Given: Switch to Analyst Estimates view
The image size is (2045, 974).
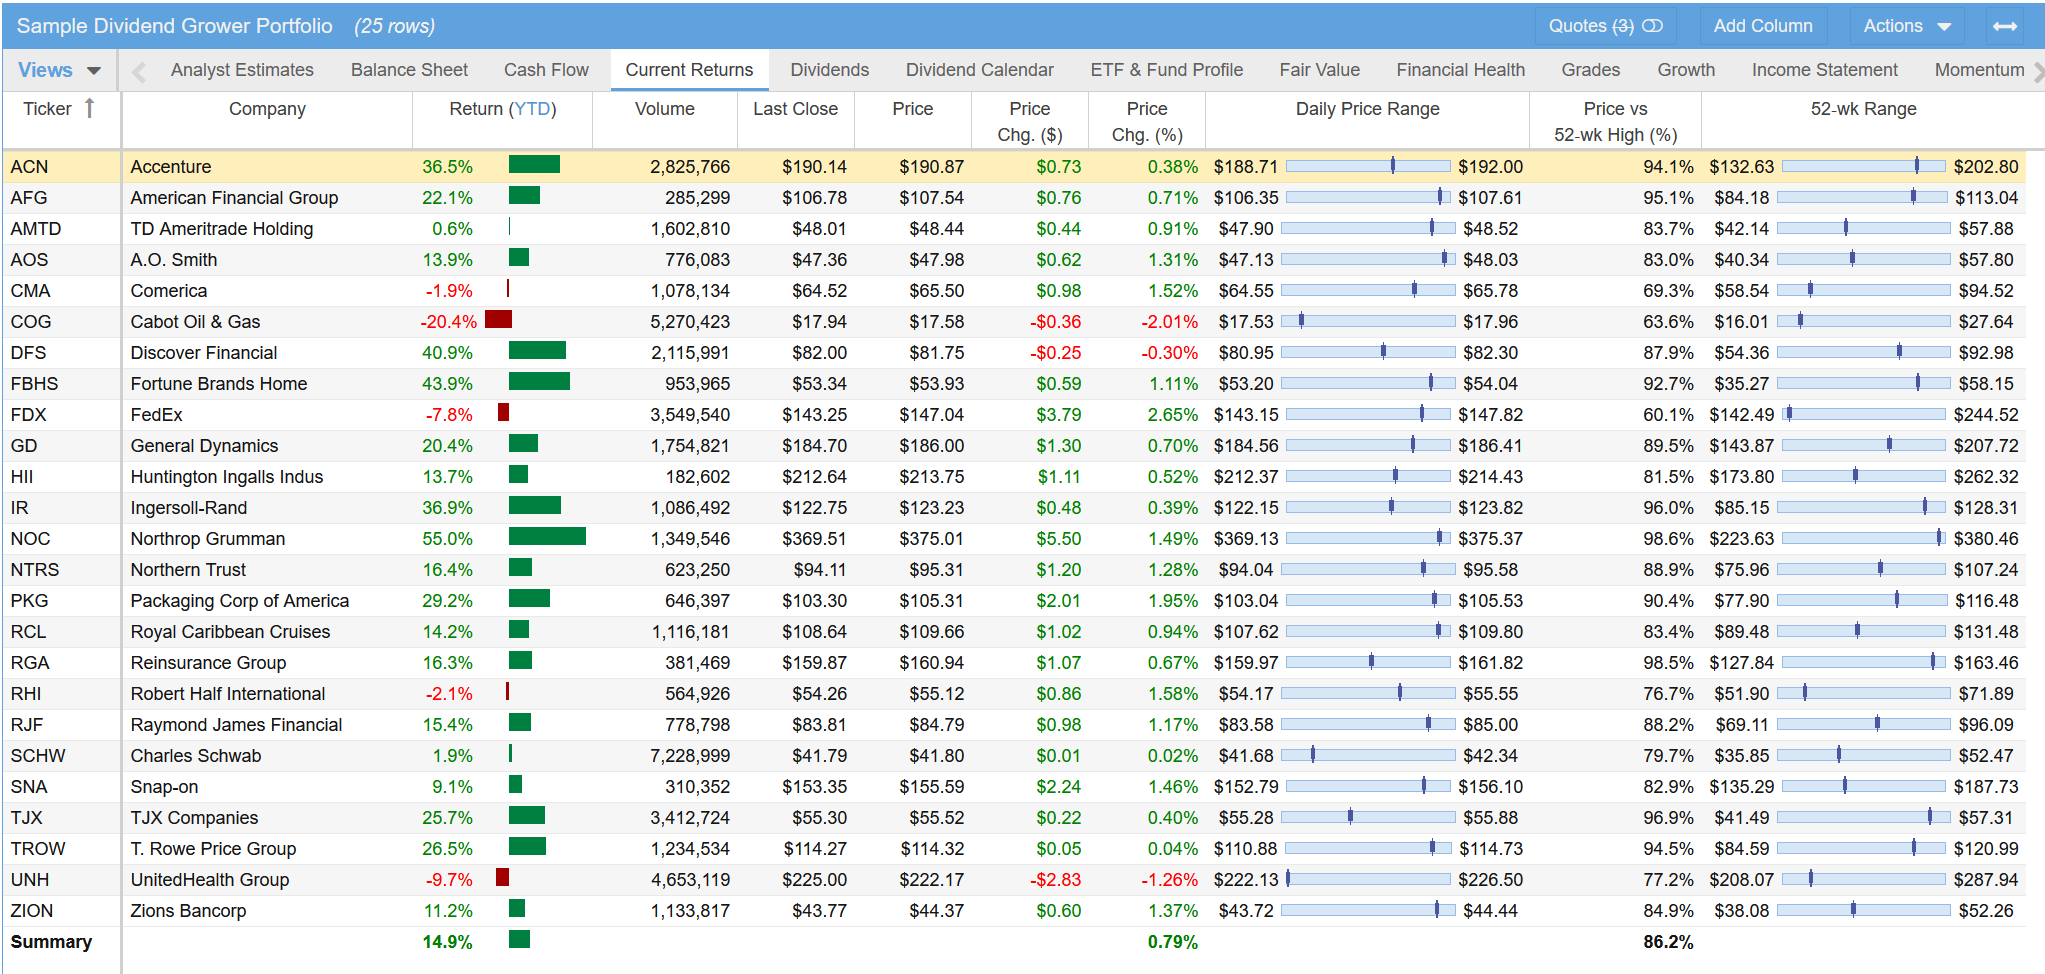Looking at the screenshot, I should pos(242,70).
